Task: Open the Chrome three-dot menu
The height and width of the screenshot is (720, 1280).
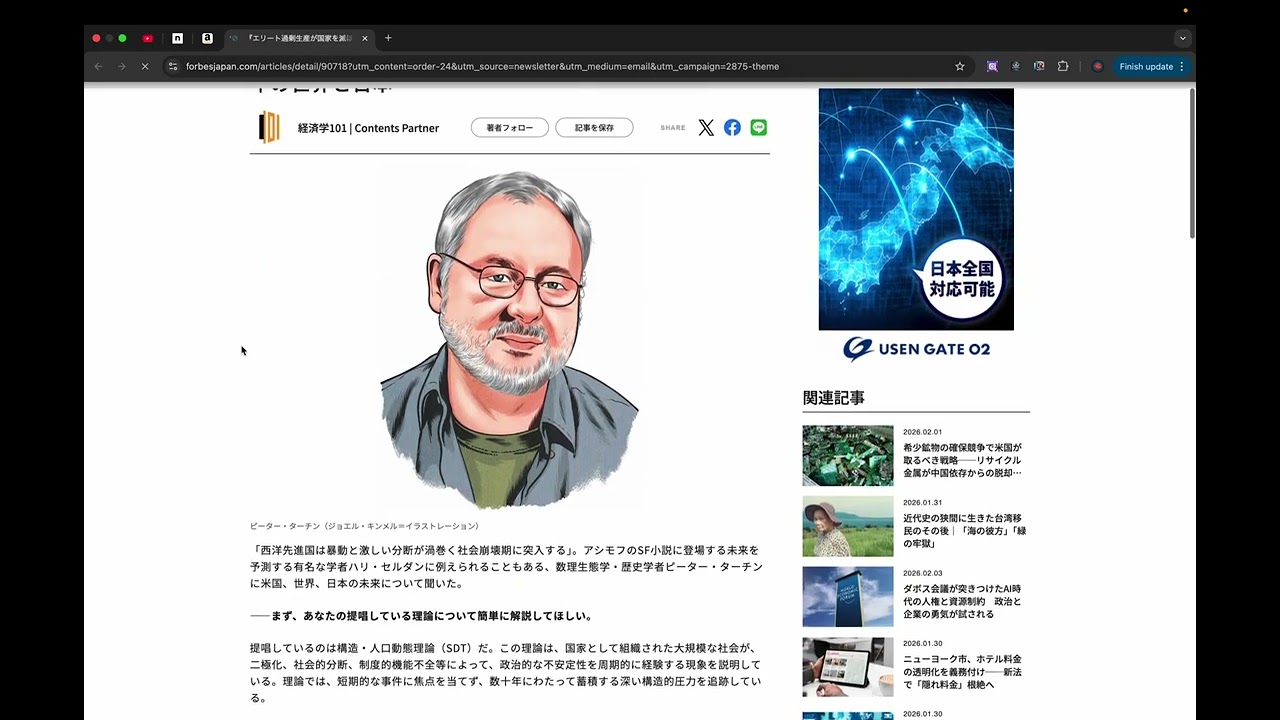Action: point(1182,66)
